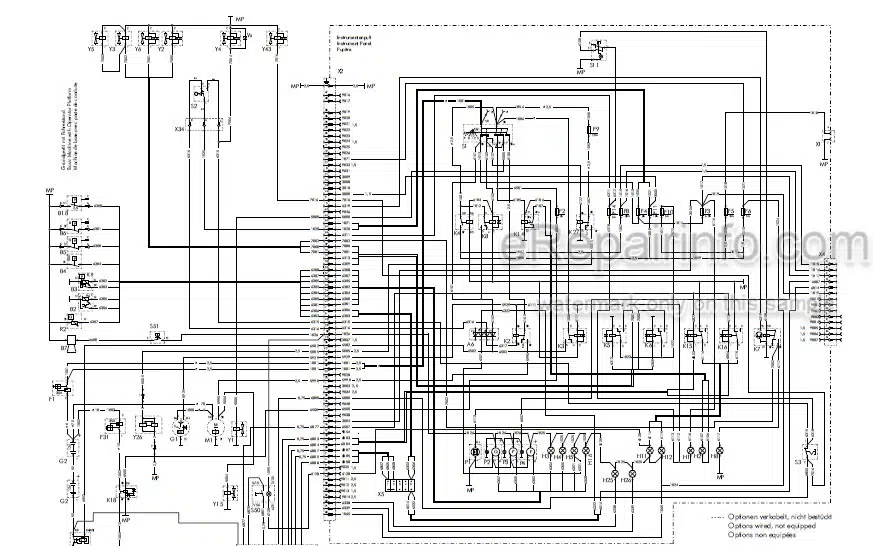Click the H11 indicator lamp symbol
The image size is (873, 546).
[x=650, y=450]
